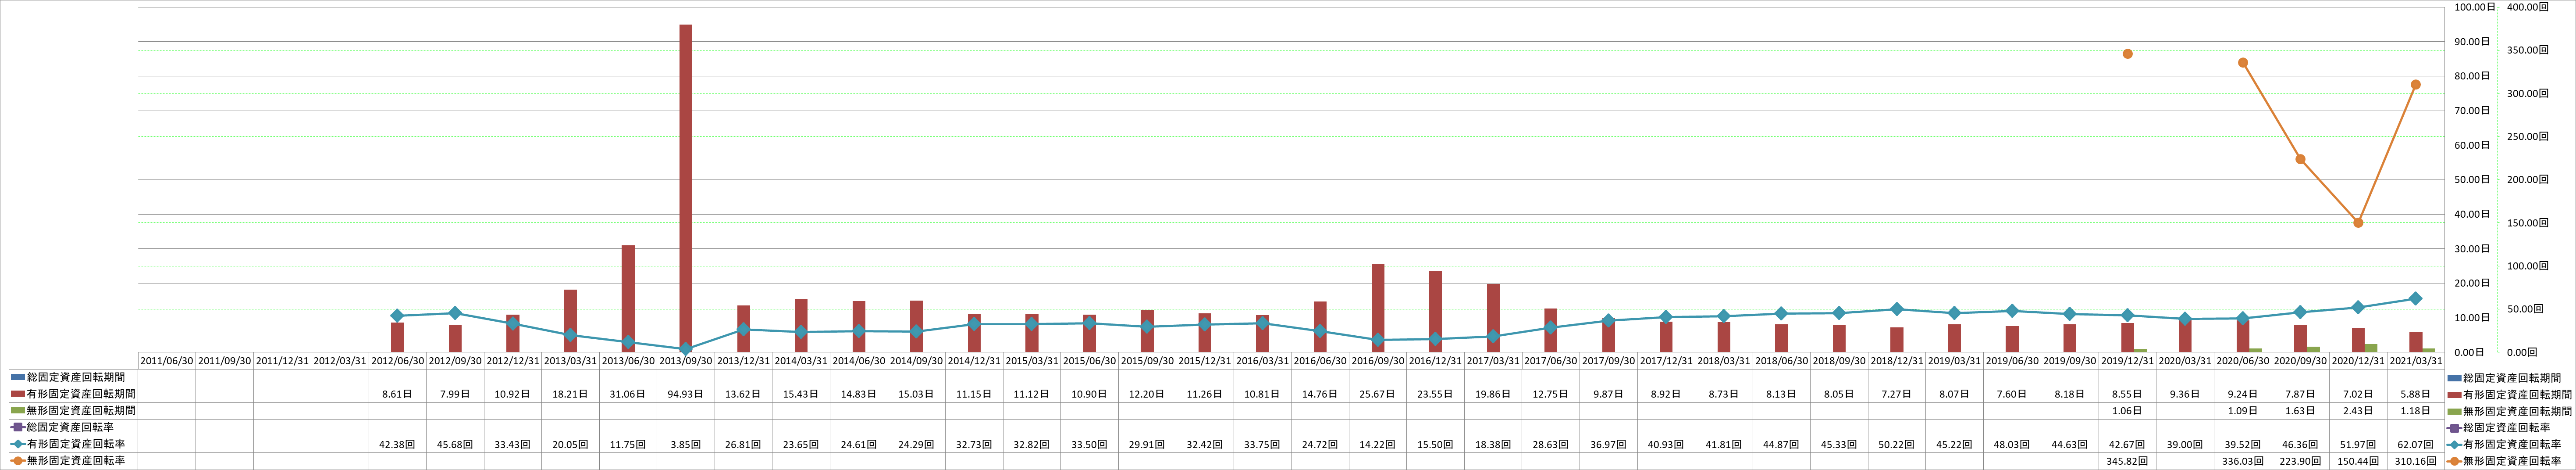The width and height of the screenshot is (2576, 470).
Task: Click the 19.86日 table cell
Action: 1494,394
